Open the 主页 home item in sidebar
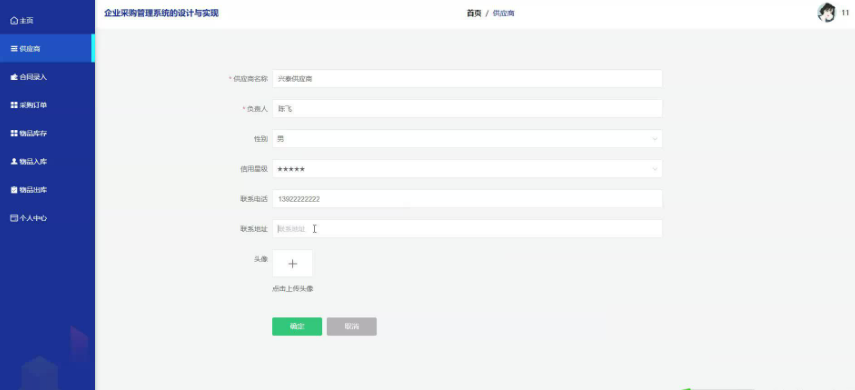This screenshot has height=390, width=855. click(47, 20)
